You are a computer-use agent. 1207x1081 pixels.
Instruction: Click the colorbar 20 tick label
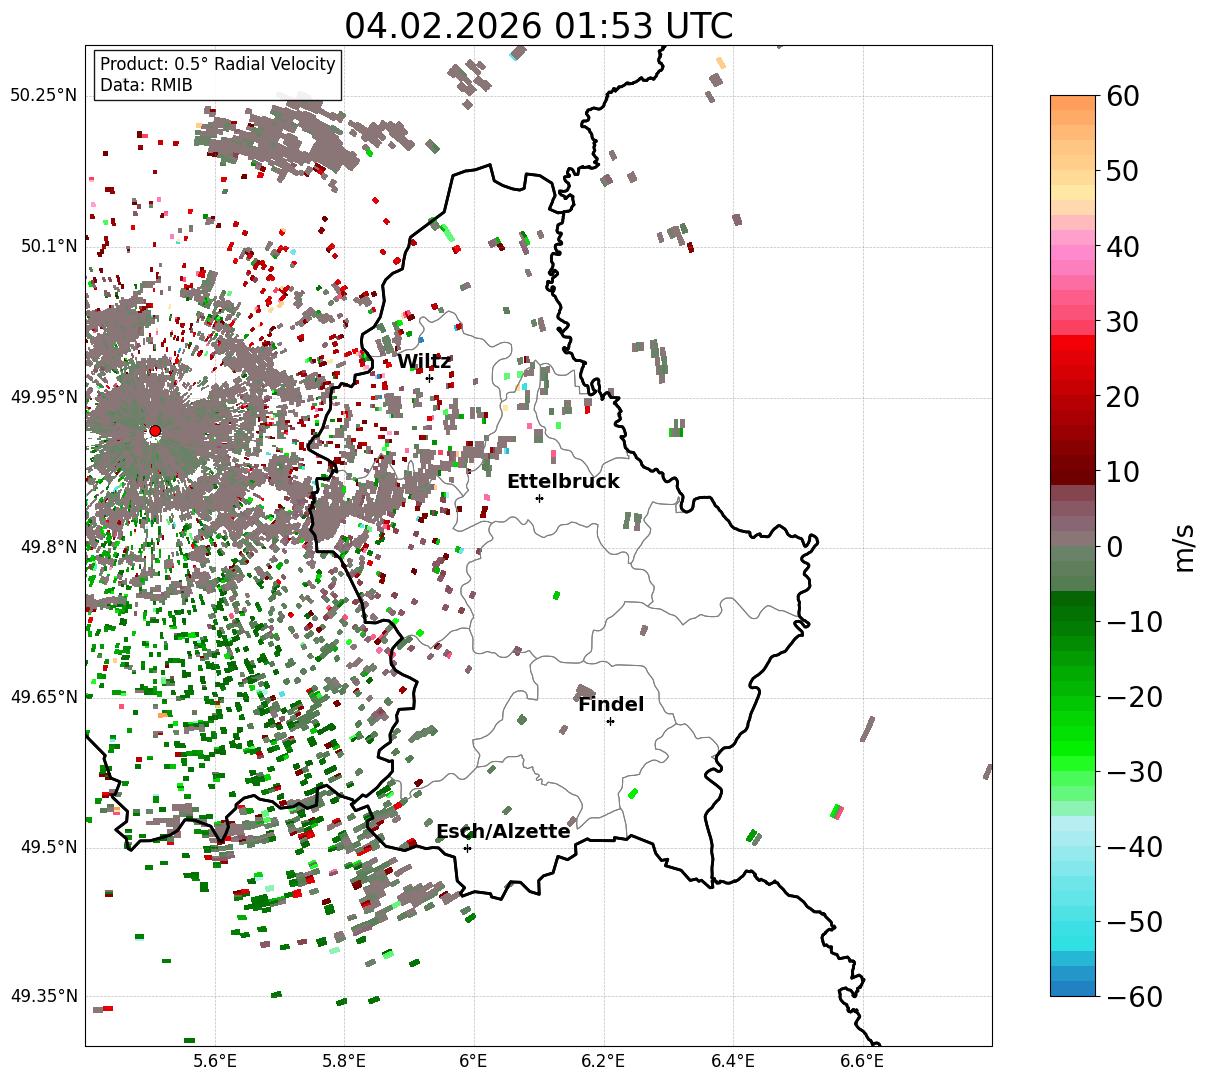1122,396
